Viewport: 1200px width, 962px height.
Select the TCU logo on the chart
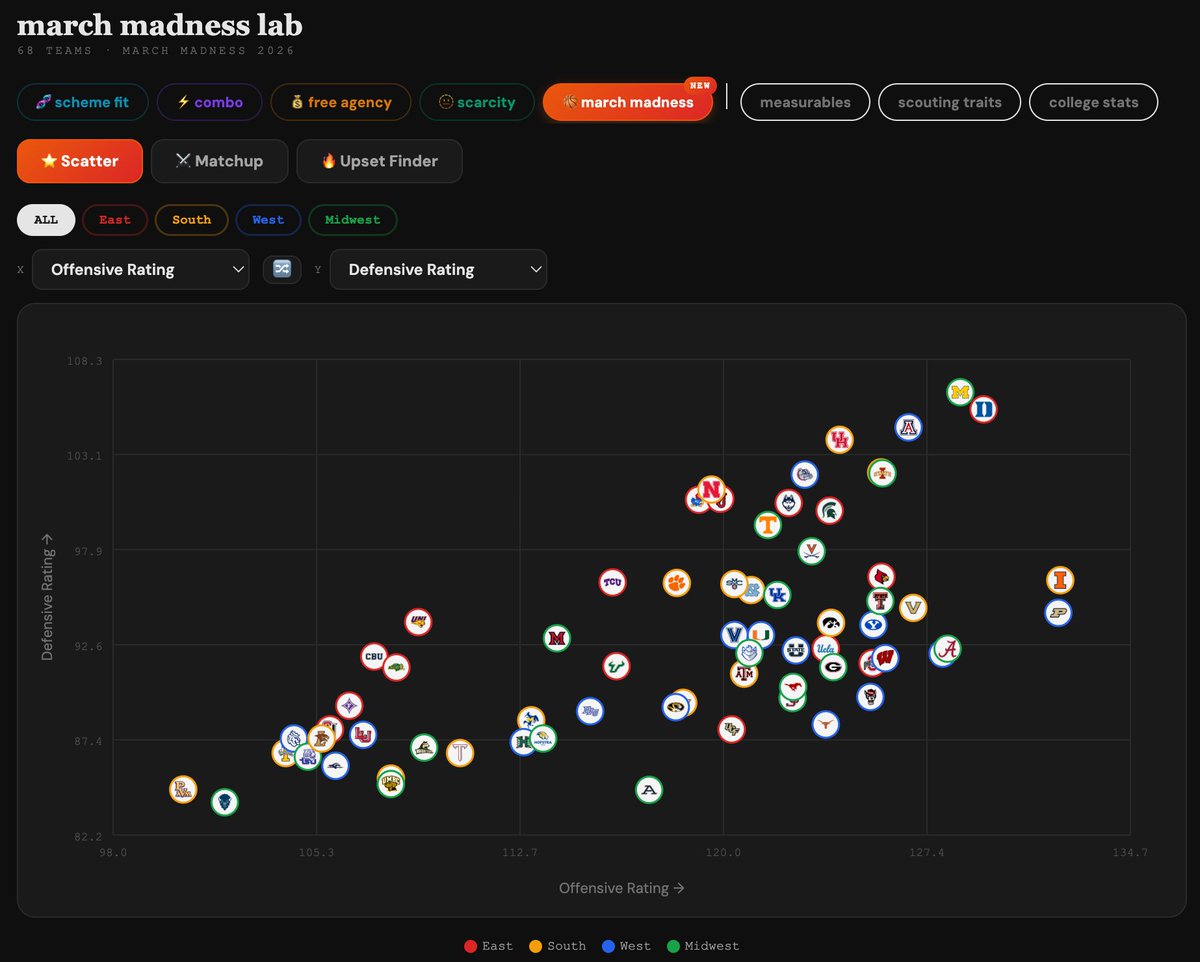tap(613, 582)
